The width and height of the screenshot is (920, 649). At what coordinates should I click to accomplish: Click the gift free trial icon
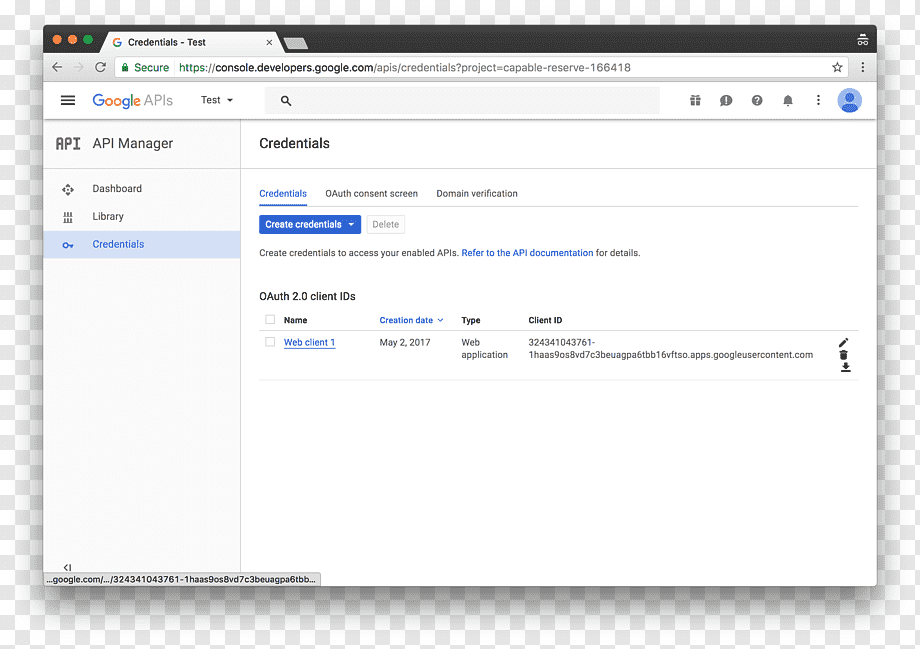click(x=695, y=100)
